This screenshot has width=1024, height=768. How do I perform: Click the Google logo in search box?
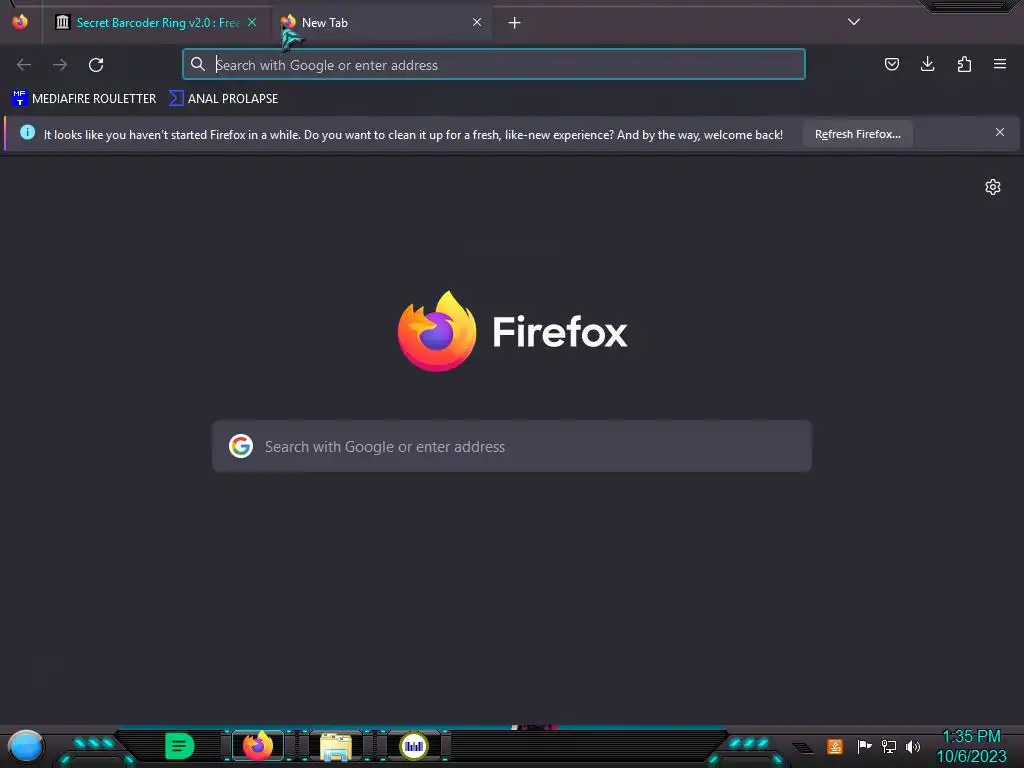(x=241, y=446)
